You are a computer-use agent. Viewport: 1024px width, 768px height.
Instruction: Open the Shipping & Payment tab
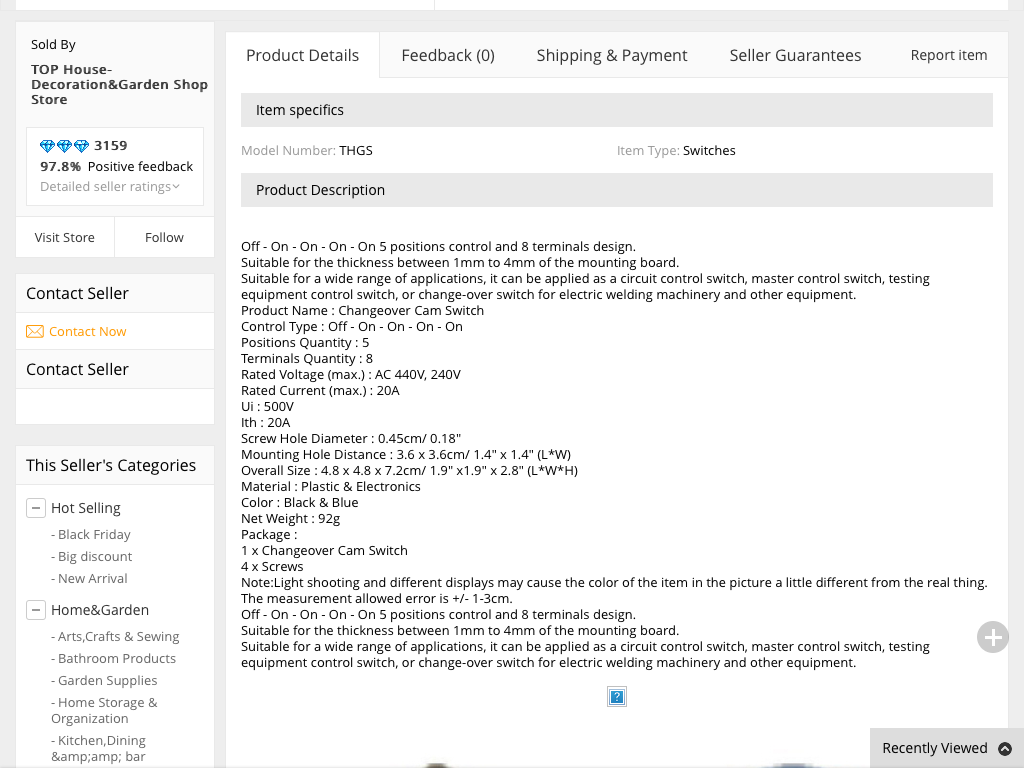(611, 56)
